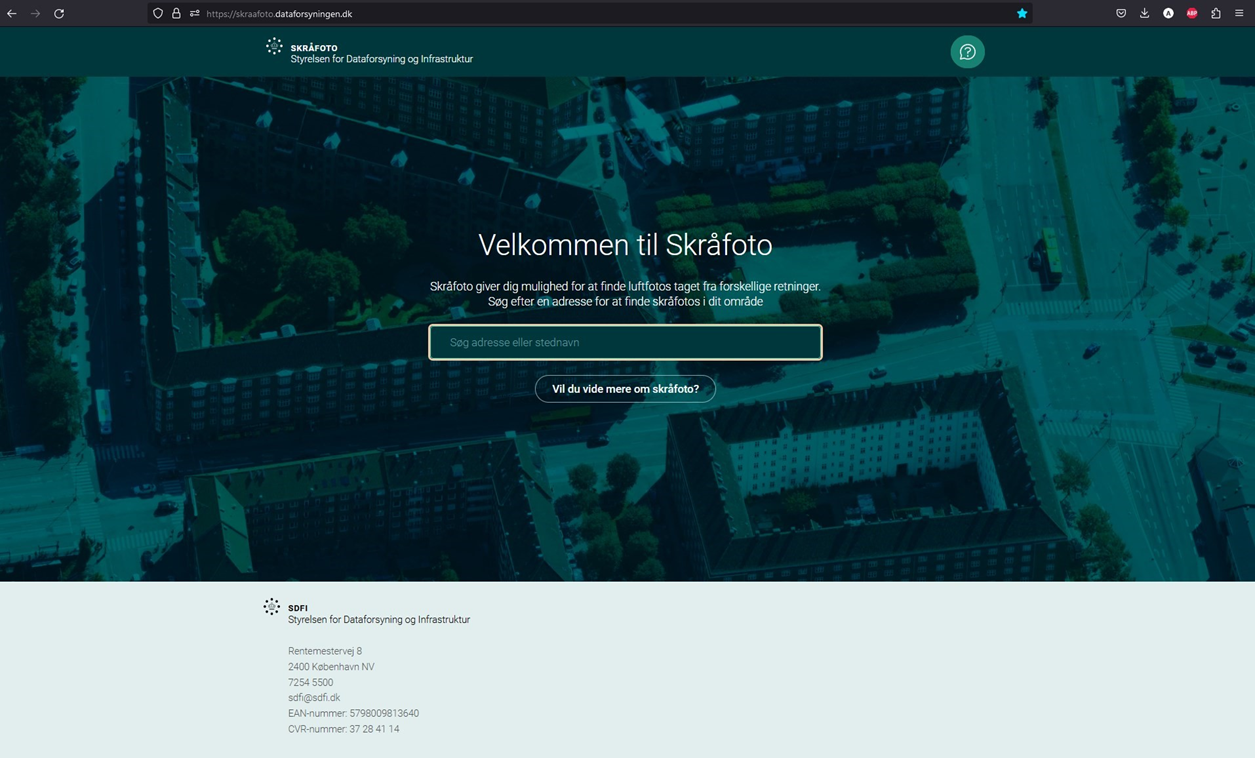Open the browser hamburger menu
This screenshot has width=1255, height=758.
coord(1239,14)
